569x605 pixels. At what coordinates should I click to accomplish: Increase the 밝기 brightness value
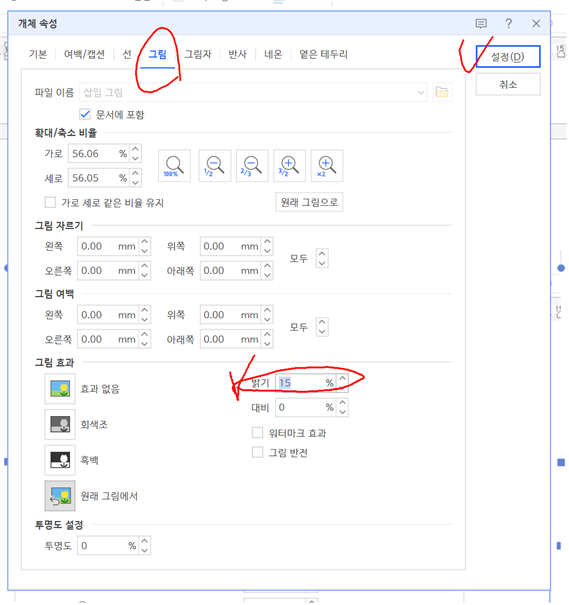point(343,378)
